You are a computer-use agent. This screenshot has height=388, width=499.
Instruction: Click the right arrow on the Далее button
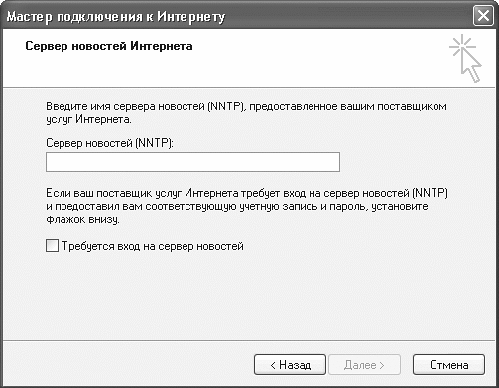point(382,366)
